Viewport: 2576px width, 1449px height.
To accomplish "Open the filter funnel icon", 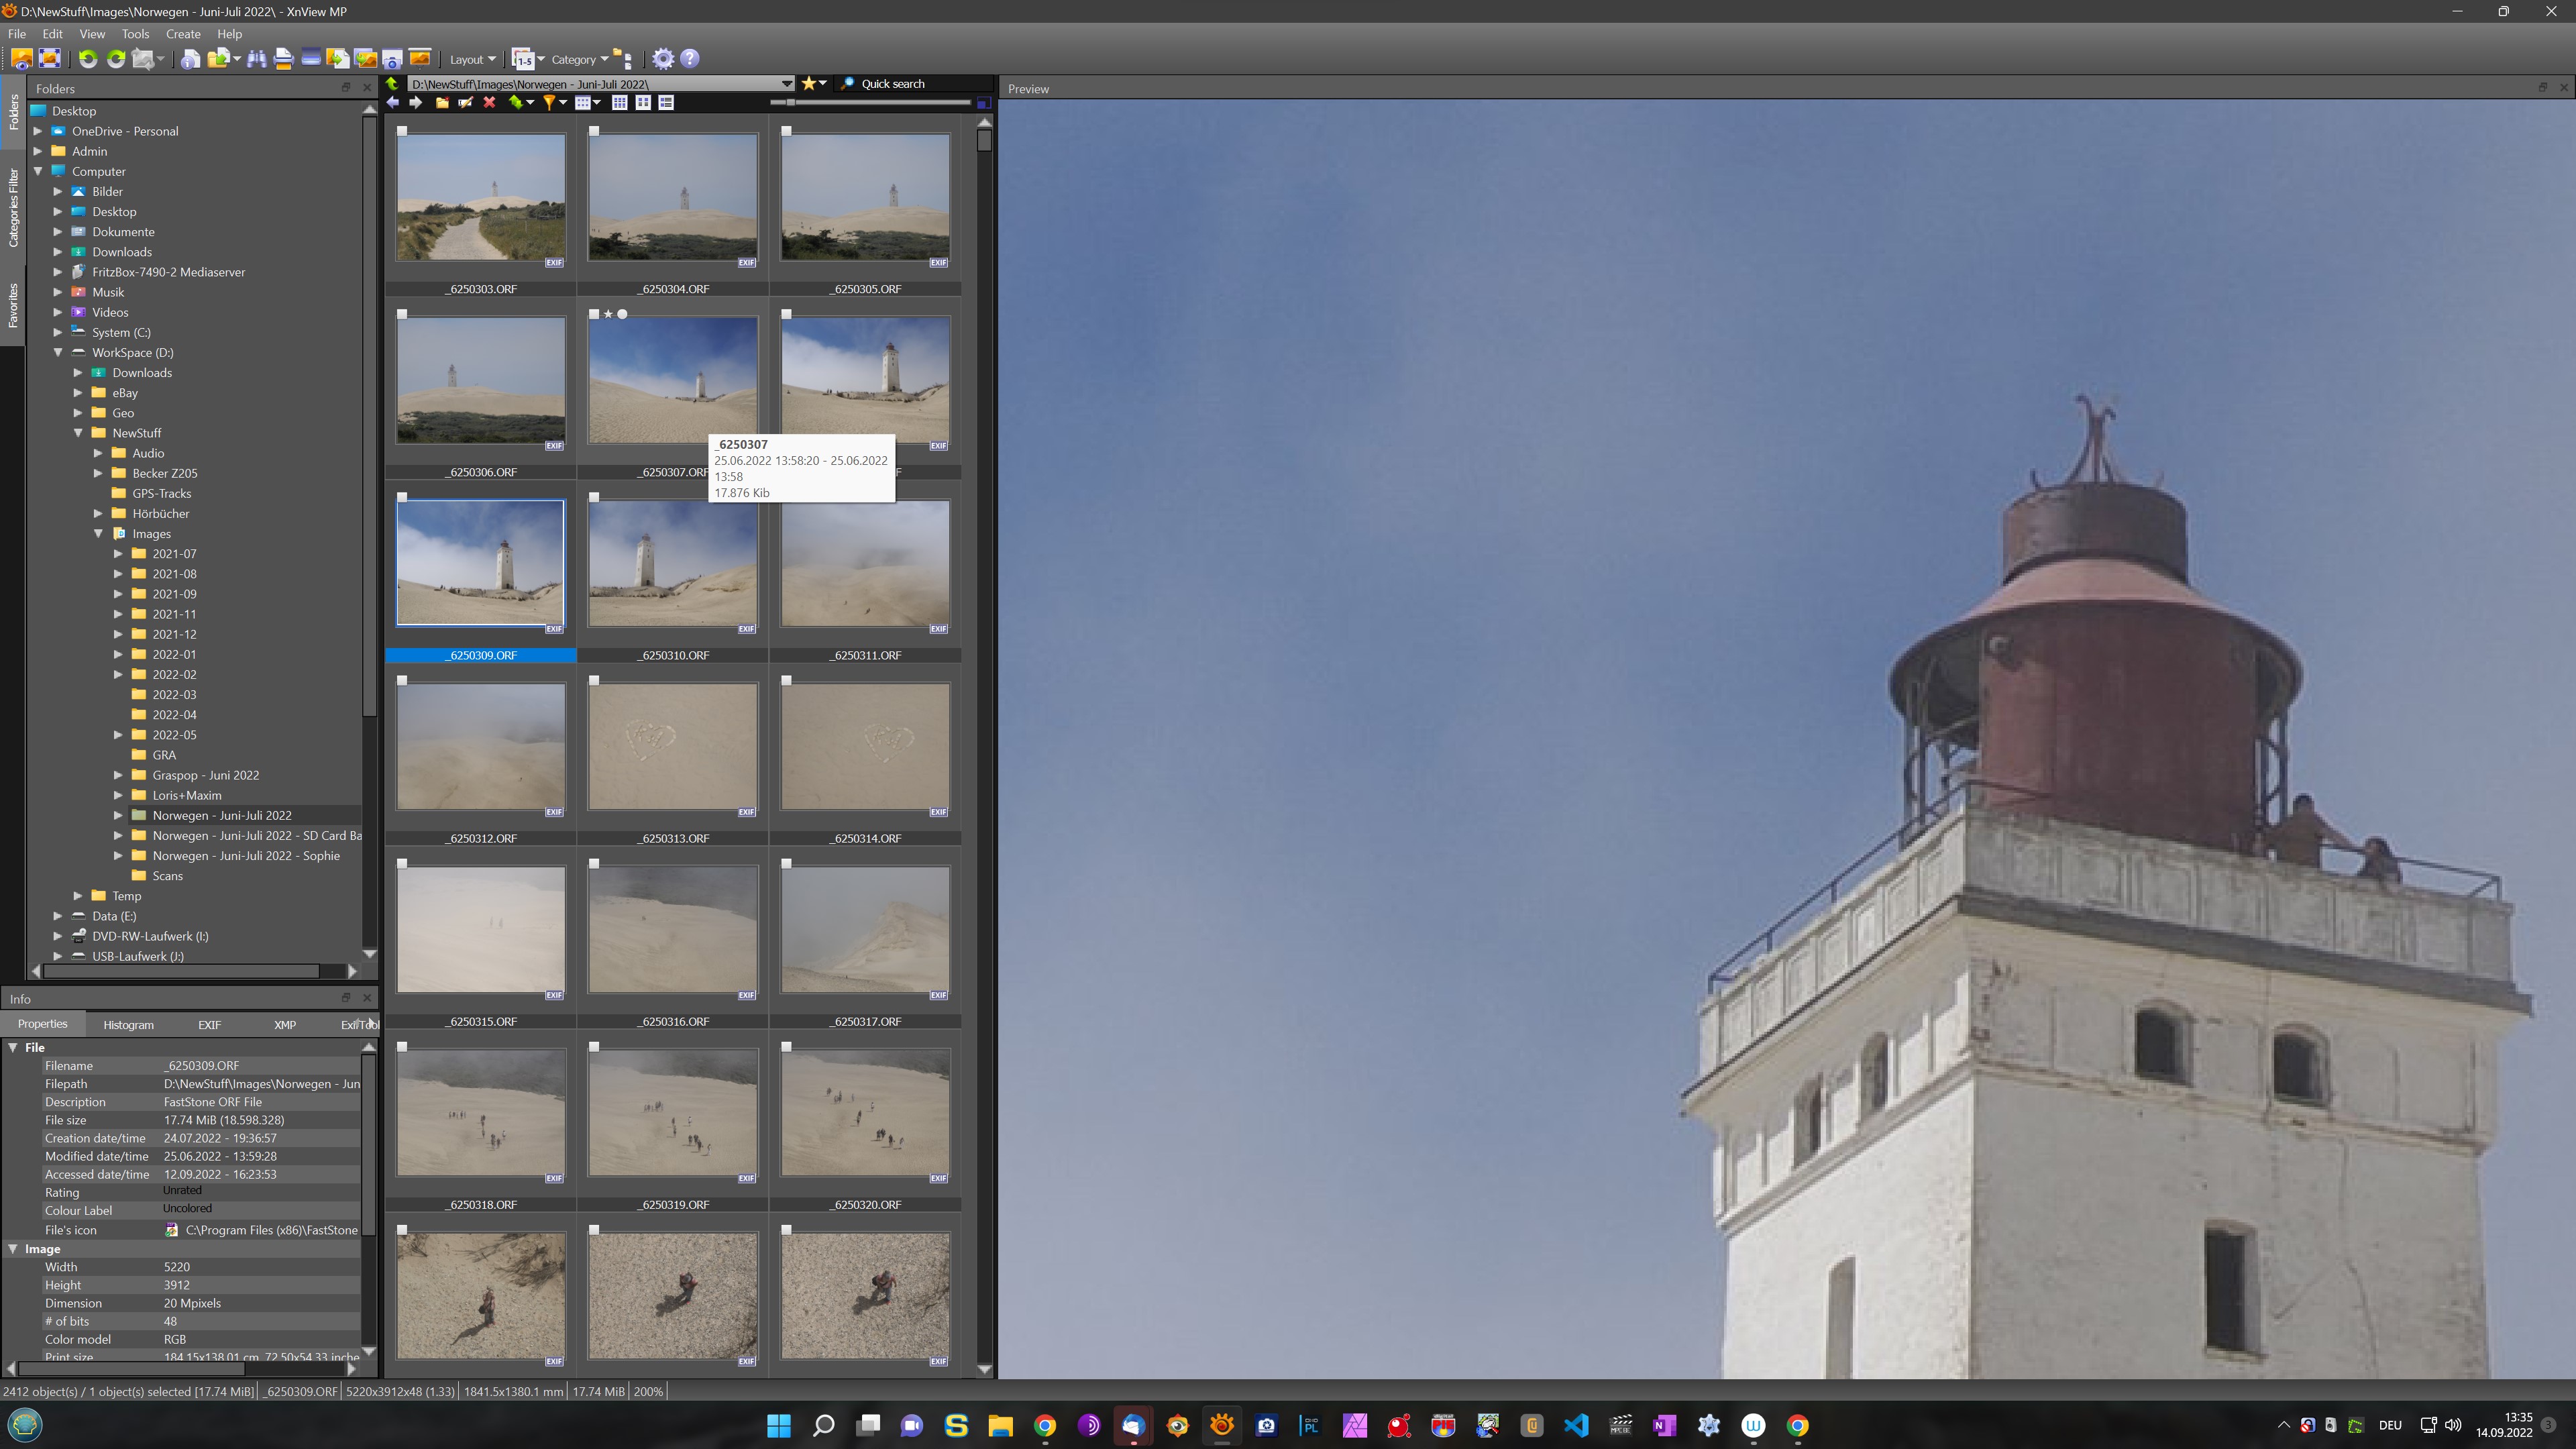I will pyautogui.click(x=549, y=102).
